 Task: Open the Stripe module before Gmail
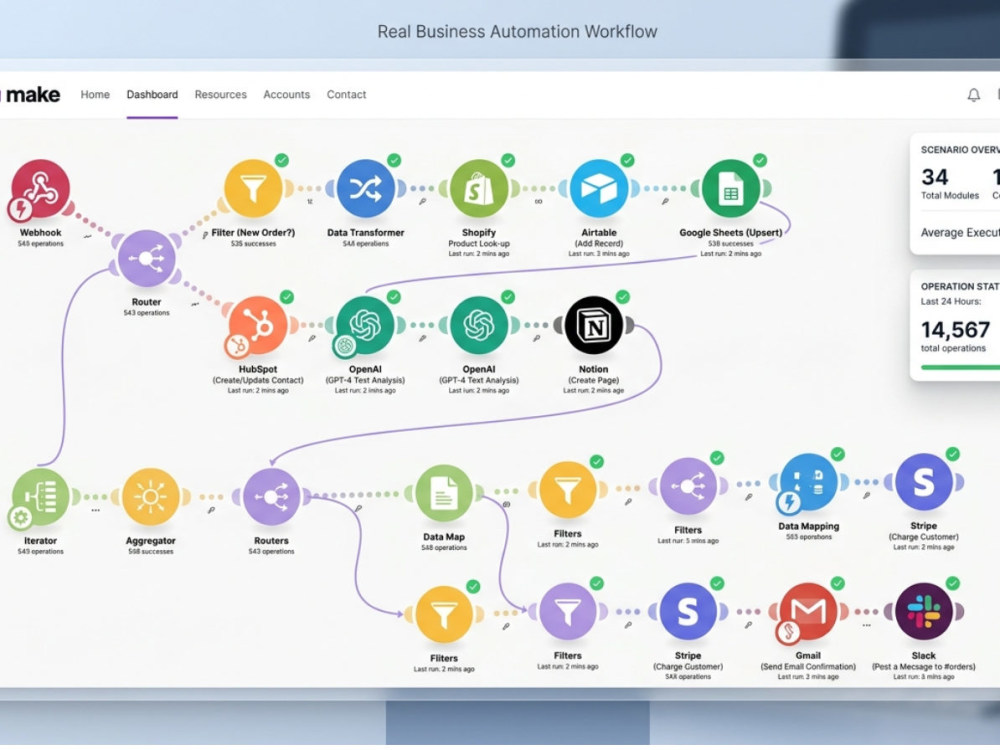point(688,612)
